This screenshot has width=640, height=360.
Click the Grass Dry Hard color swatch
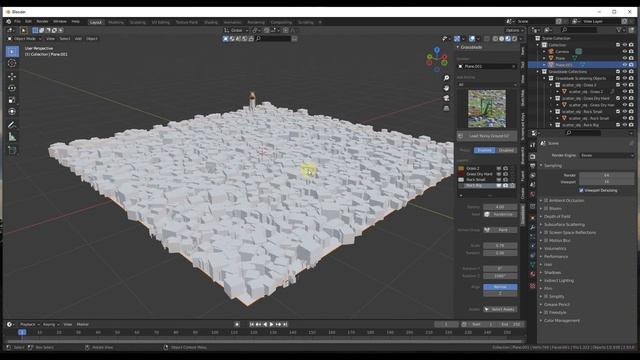[461, 174]
